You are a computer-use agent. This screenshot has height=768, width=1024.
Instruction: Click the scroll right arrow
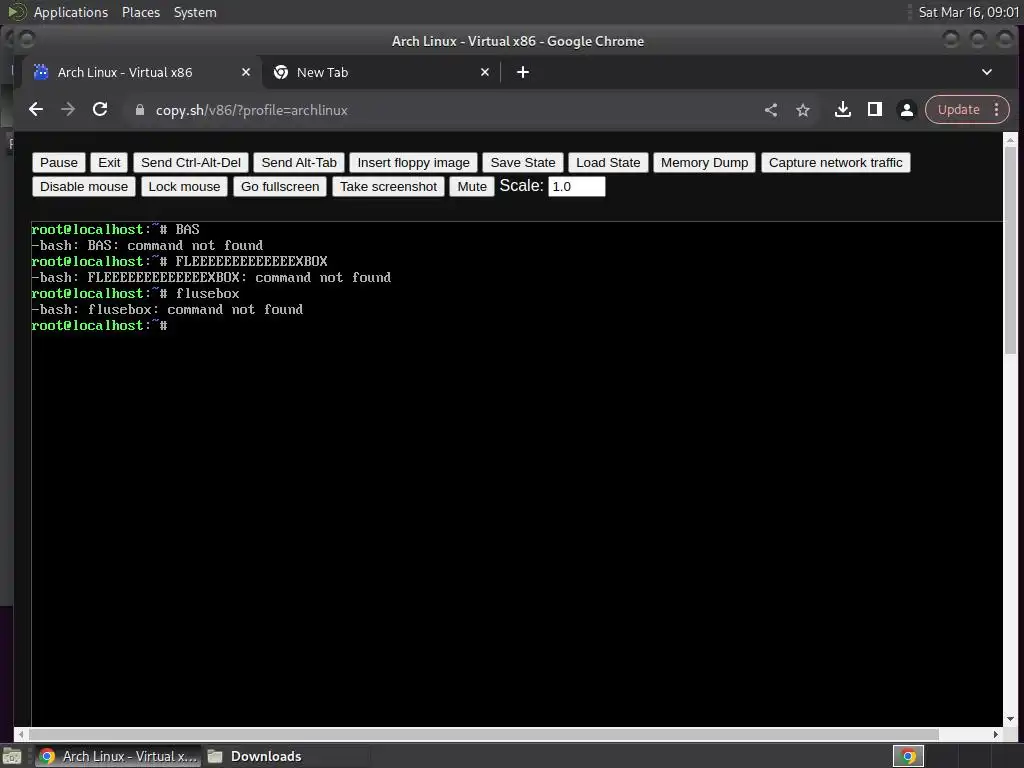[x=995, y=735]
